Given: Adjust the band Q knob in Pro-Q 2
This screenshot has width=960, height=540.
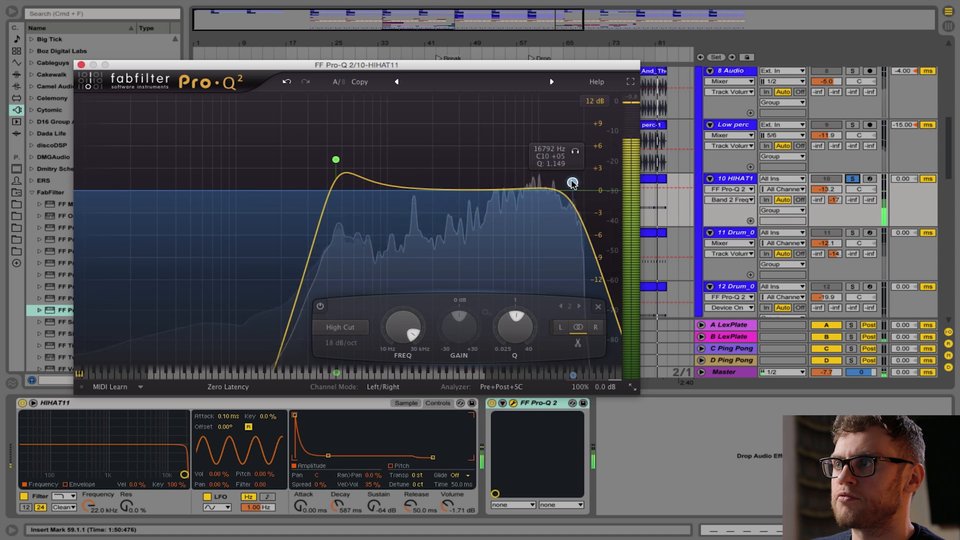Looking at the screenshot, I should pyautogui.click(x=515, y=328).
